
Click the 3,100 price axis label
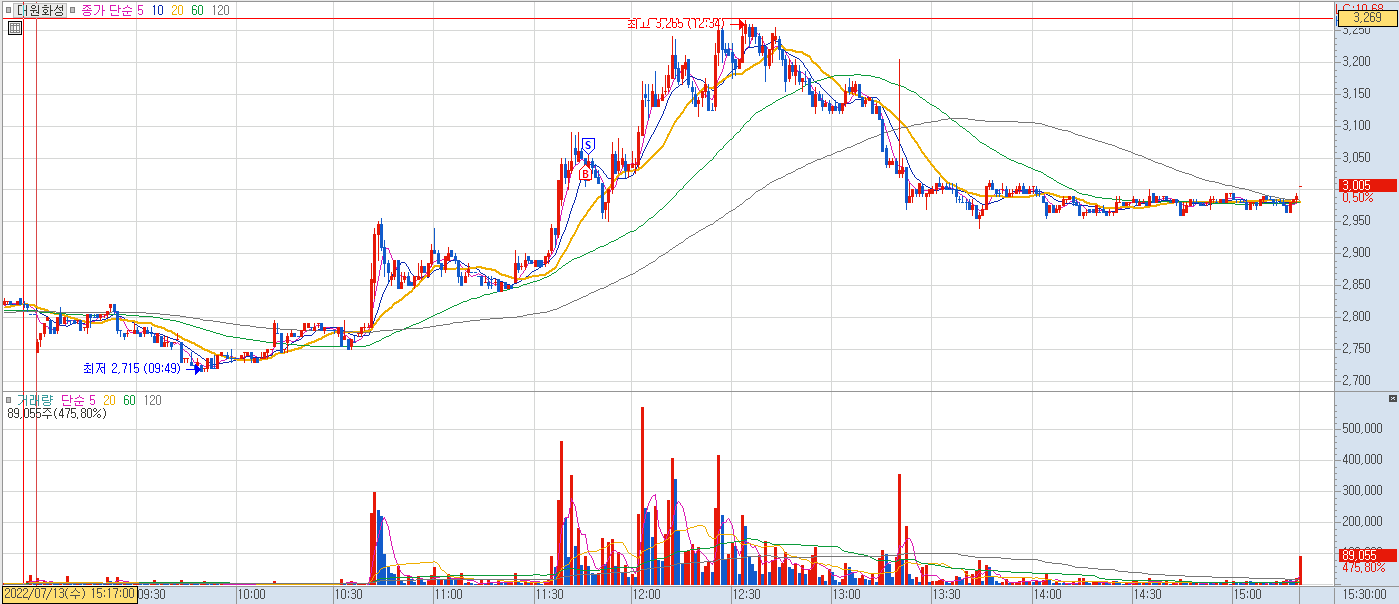(x=1356, y=125)
